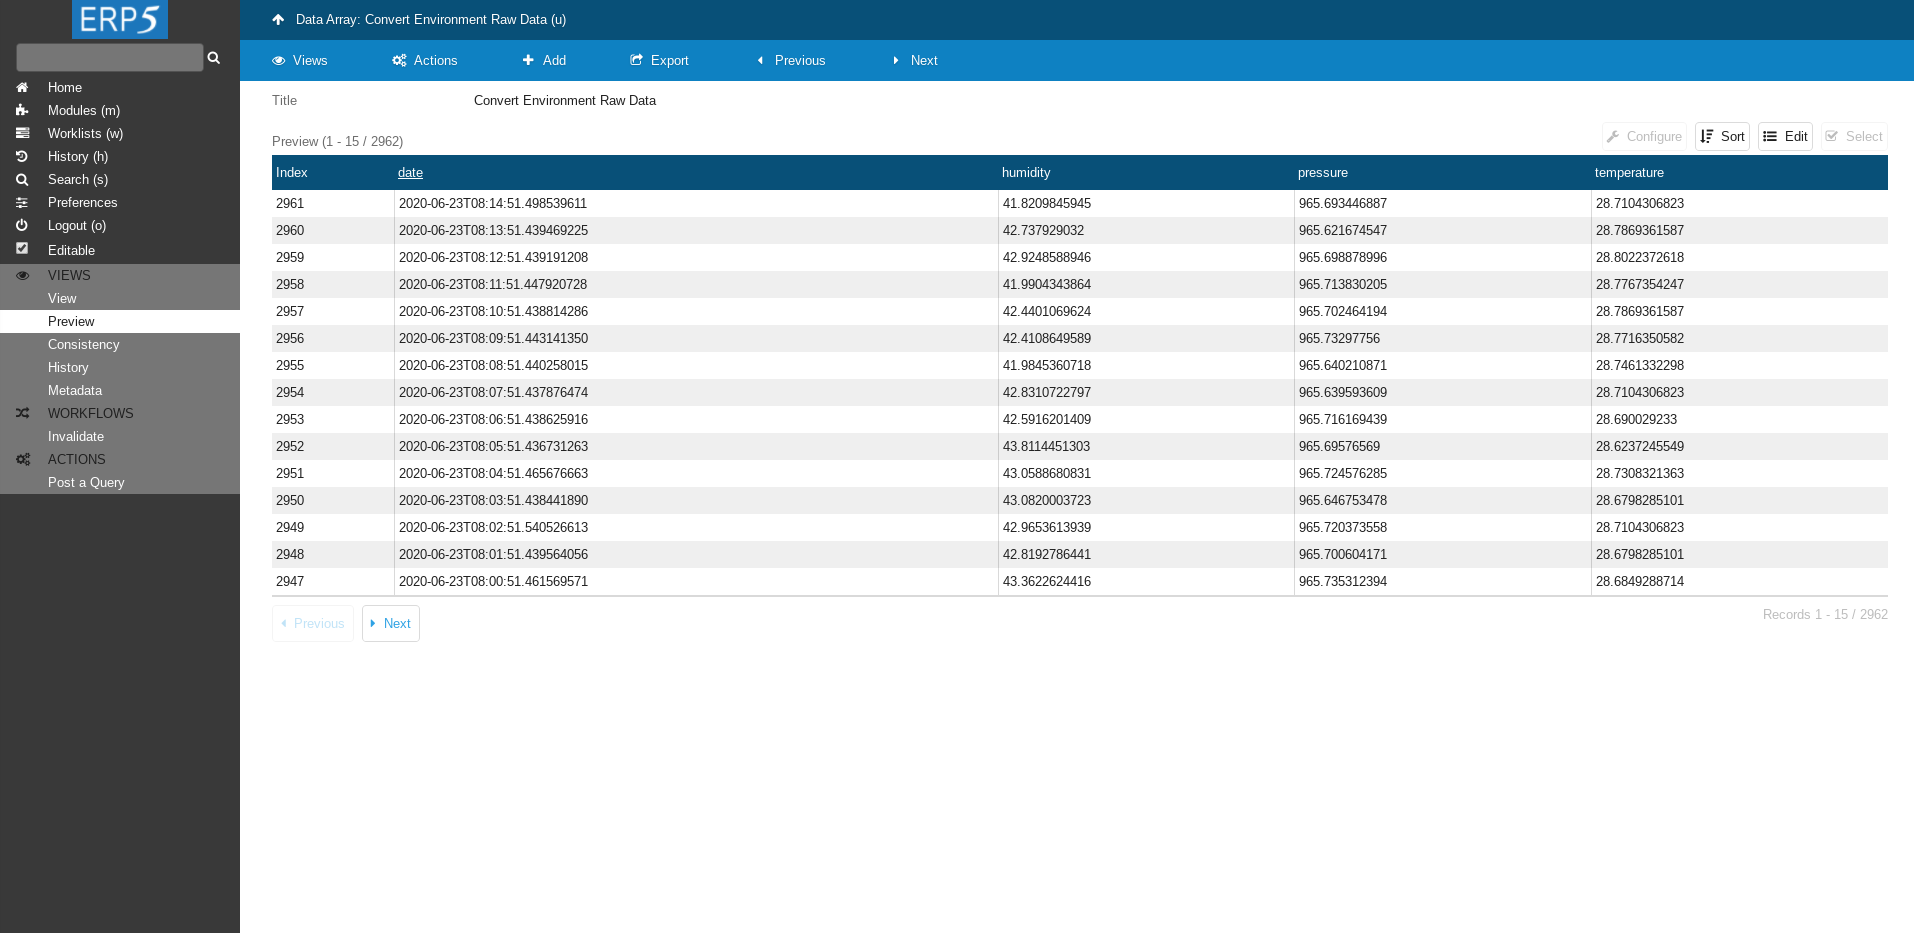1914x933 pixels.
Task: Click the Configure wrench icon
Action: tap(1613, 137)
